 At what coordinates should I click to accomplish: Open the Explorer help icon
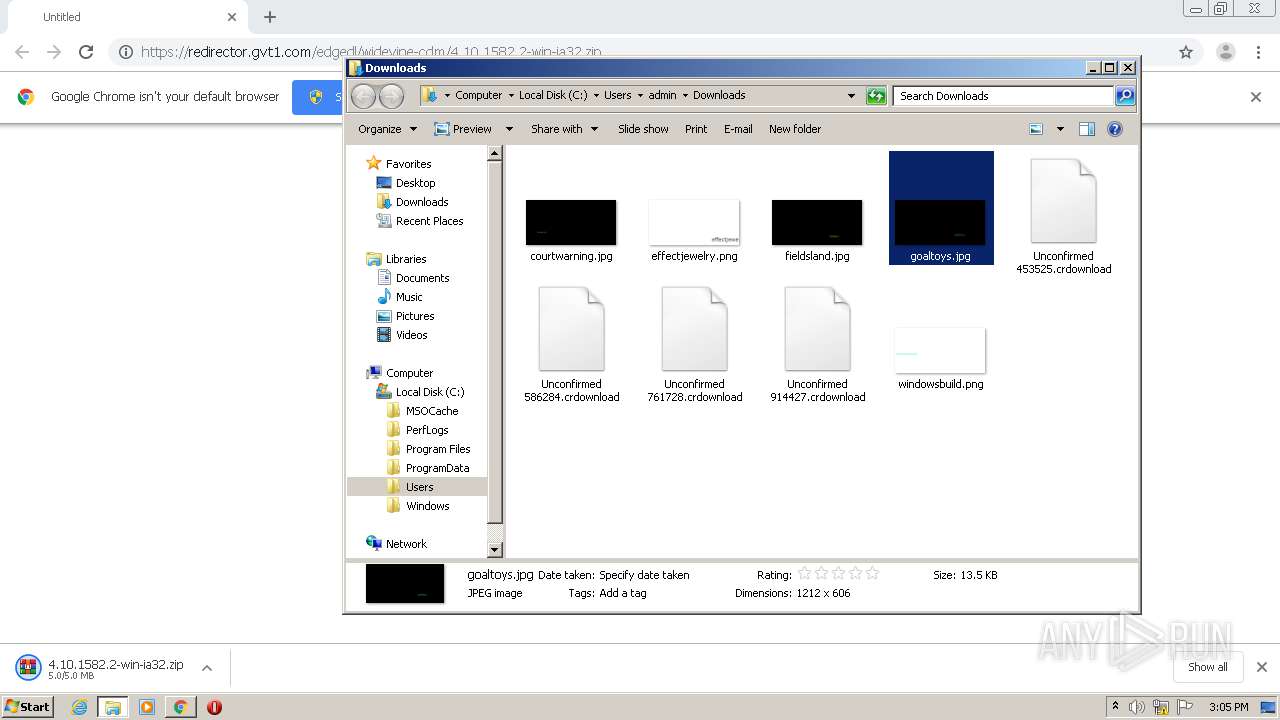[x=1115, y=129]
